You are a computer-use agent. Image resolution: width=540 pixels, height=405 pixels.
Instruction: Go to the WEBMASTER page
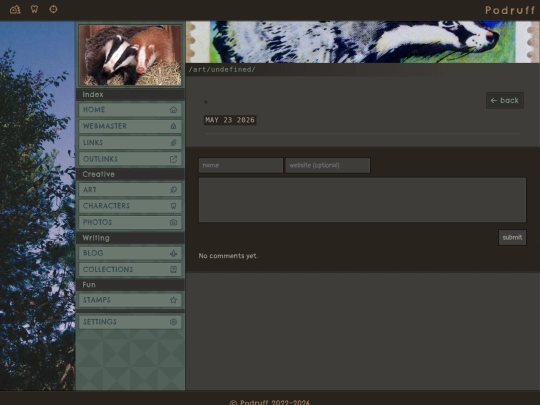click(130, 126)
